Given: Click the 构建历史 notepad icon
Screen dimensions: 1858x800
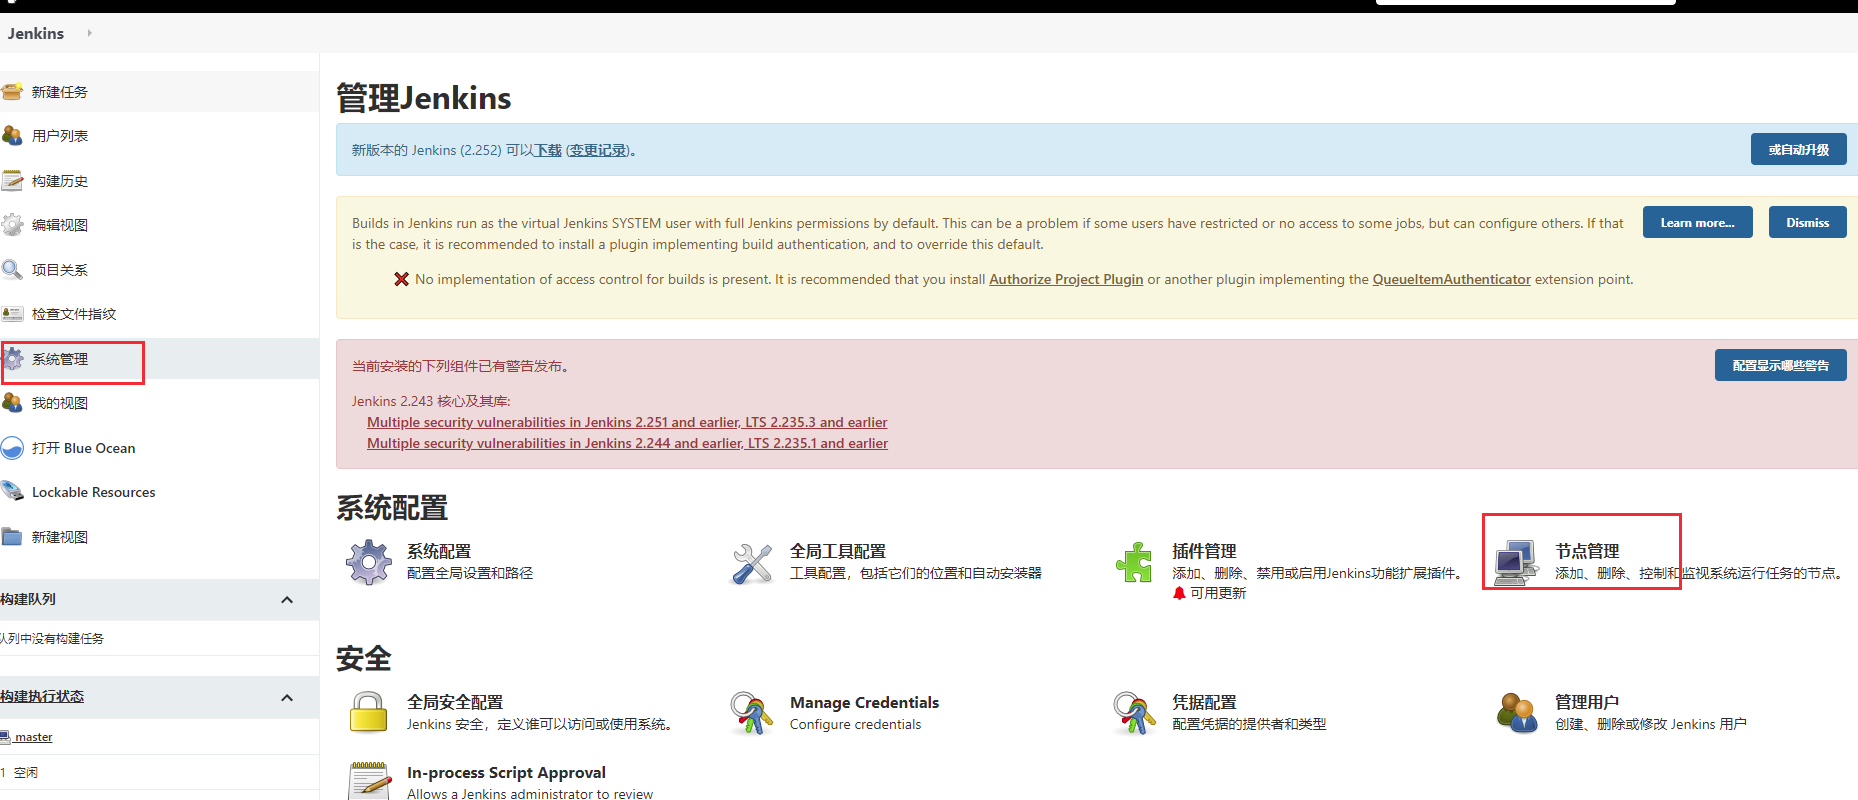Looking at the screenshot, I should coord(12,180).
